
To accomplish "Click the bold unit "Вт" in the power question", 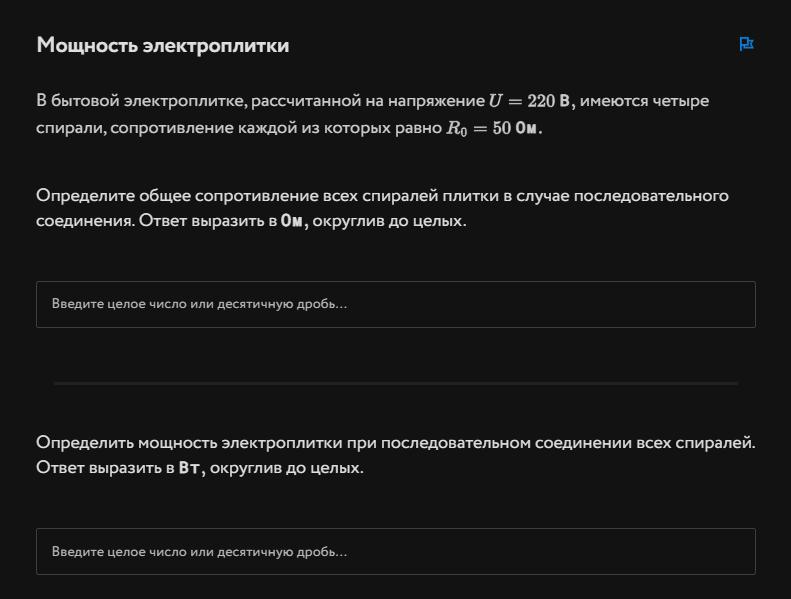I will (x=190, y=468).
